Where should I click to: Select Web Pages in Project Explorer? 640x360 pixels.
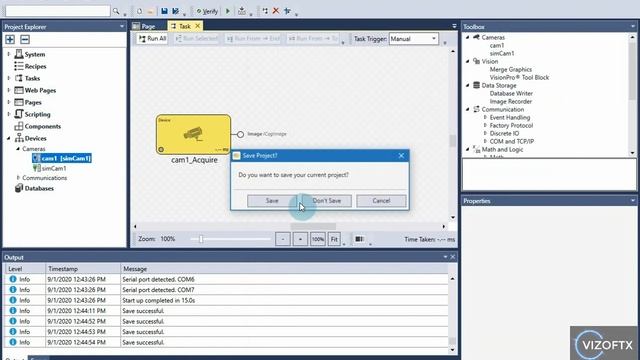pos(40,90)
